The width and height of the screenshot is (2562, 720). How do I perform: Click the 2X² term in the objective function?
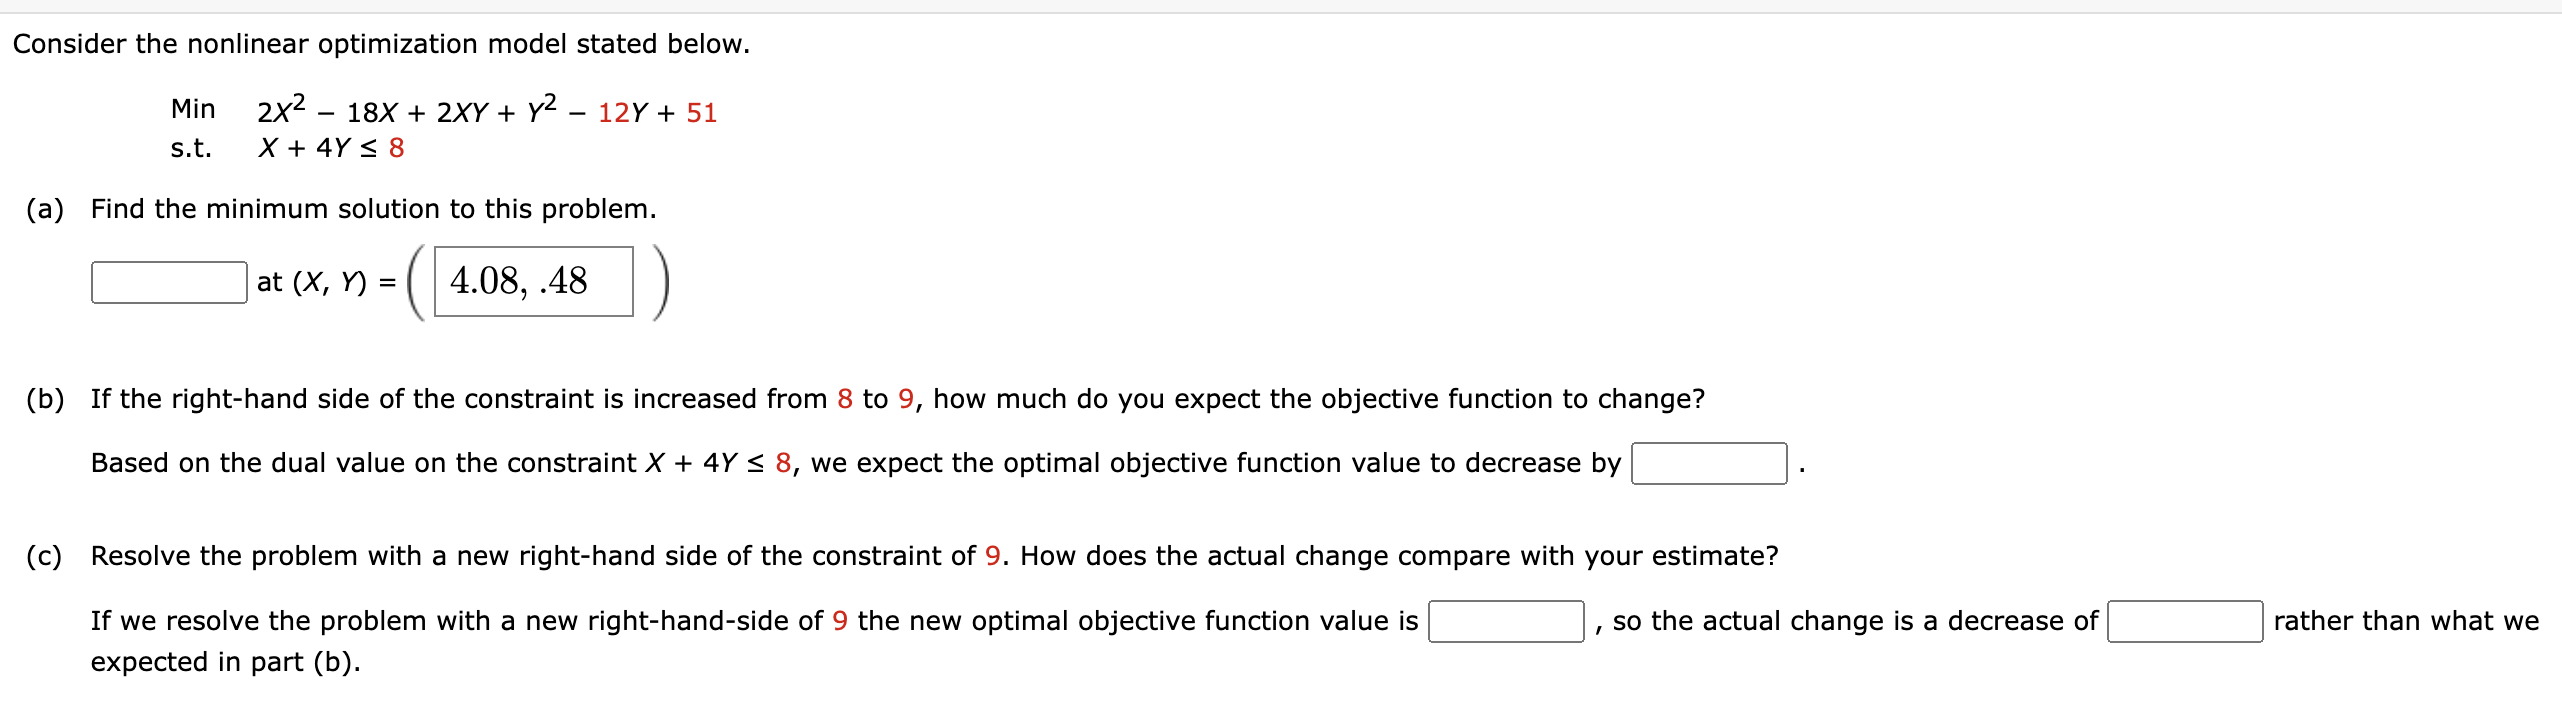[281, 109]
